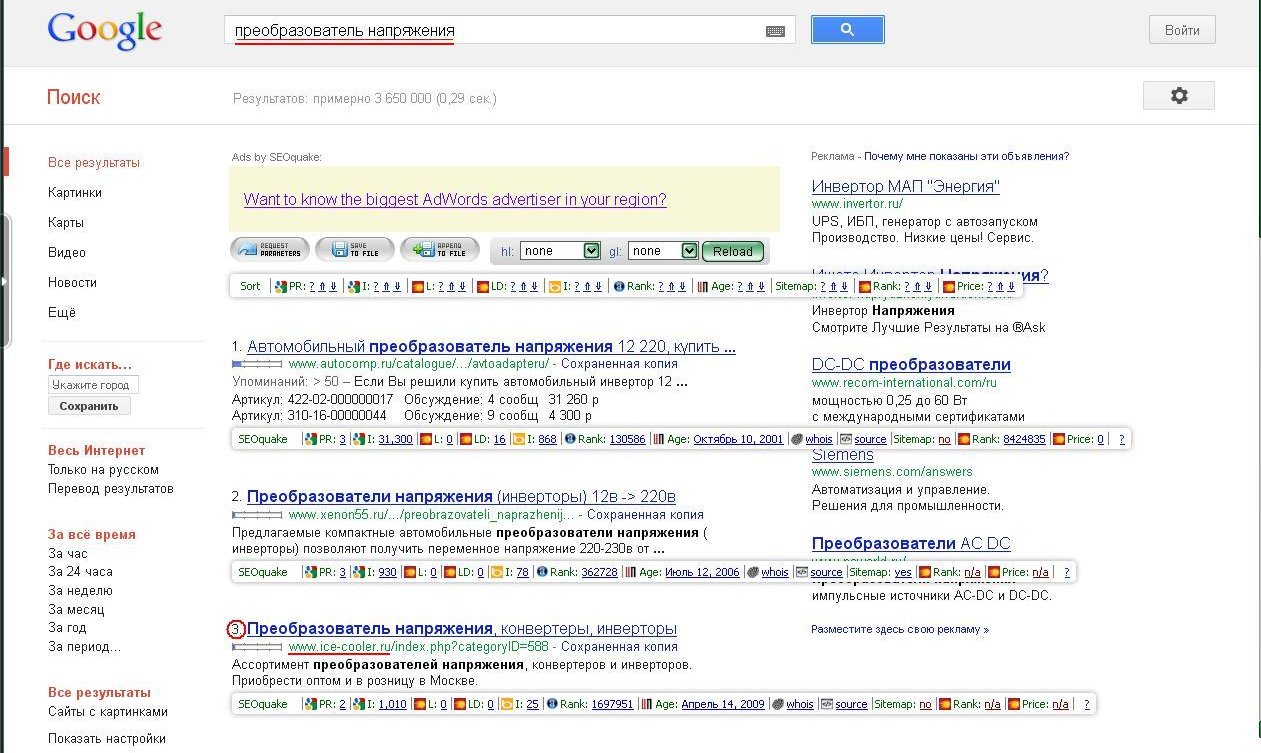Screen dimensions: 1261x753
Task: Open result Преобразователи напряжения (инверторы) 12в
Action: point(461,497)
